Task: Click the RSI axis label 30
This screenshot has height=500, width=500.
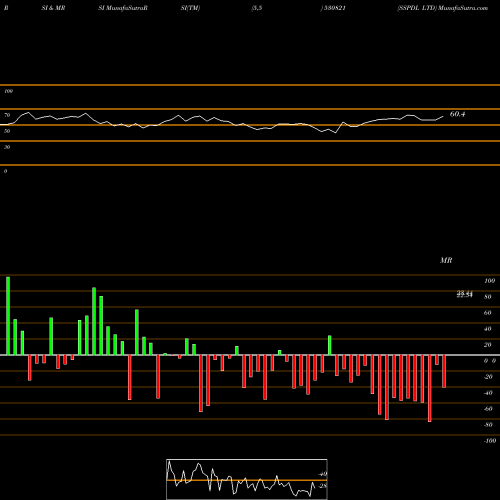Action: pyautogui.click(x=7, y=147)
